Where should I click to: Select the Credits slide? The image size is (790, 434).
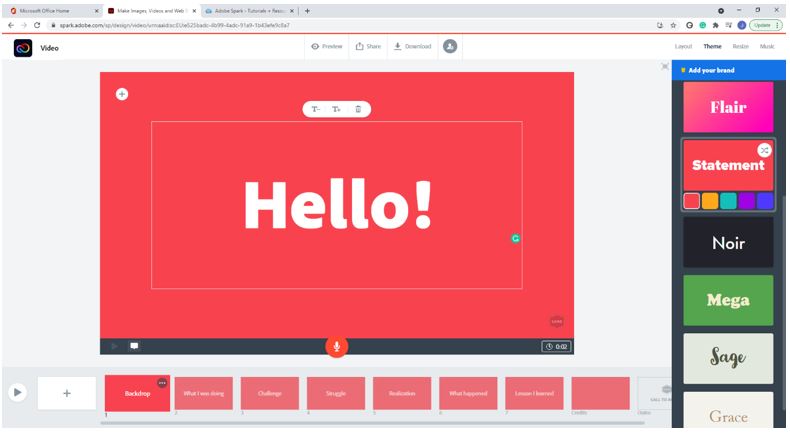pos(601,393)
